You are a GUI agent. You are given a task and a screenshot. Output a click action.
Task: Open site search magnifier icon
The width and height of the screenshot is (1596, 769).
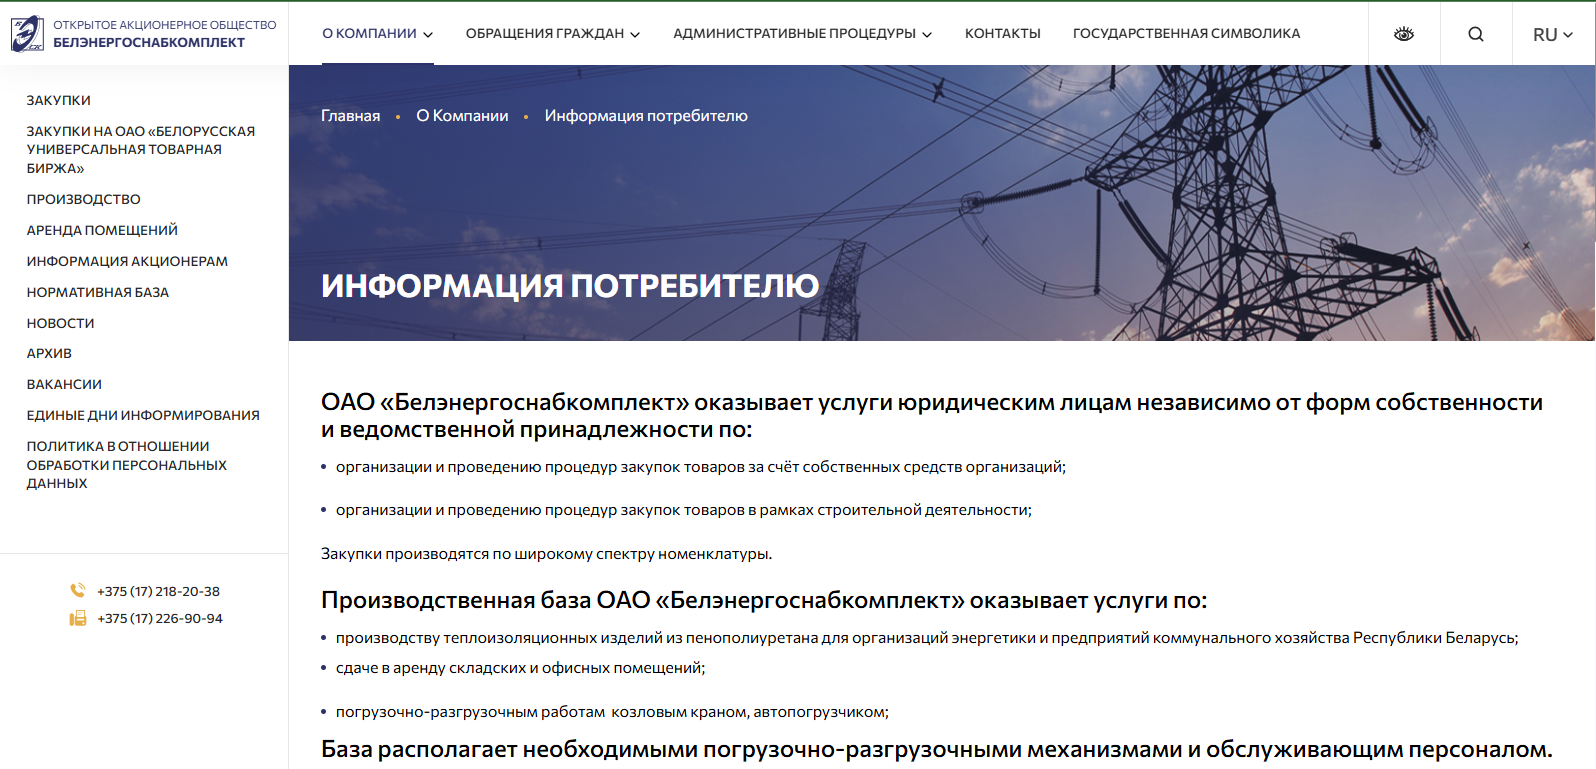point(1476,34)
